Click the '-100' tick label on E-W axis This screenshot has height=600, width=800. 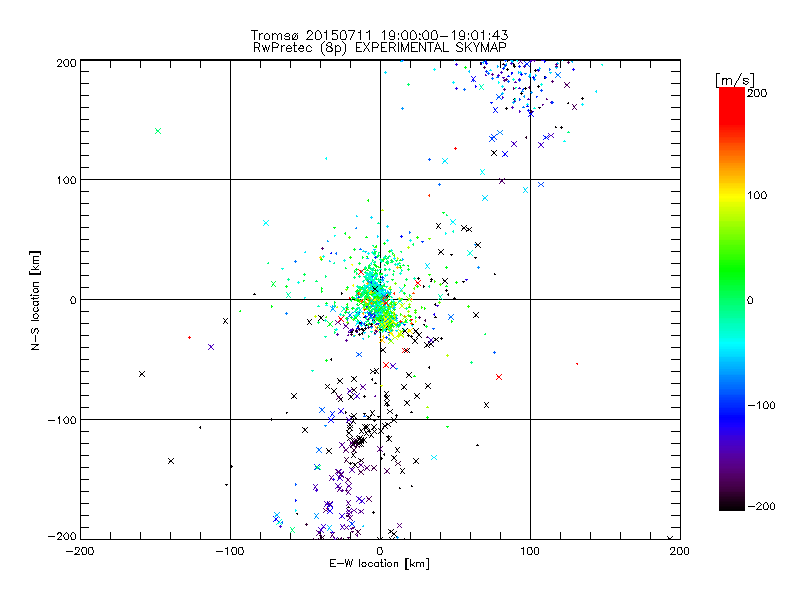230,551
